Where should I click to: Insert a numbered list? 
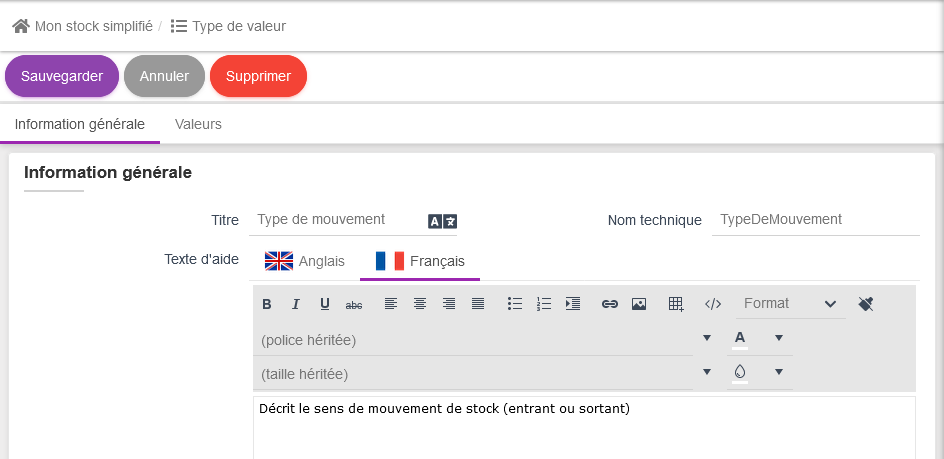tap(544, 304)
